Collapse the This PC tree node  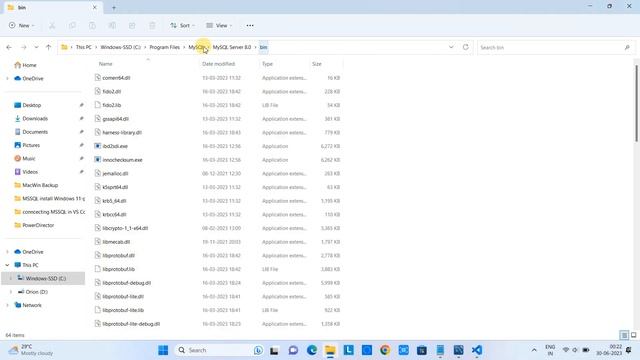pos(7,265)
